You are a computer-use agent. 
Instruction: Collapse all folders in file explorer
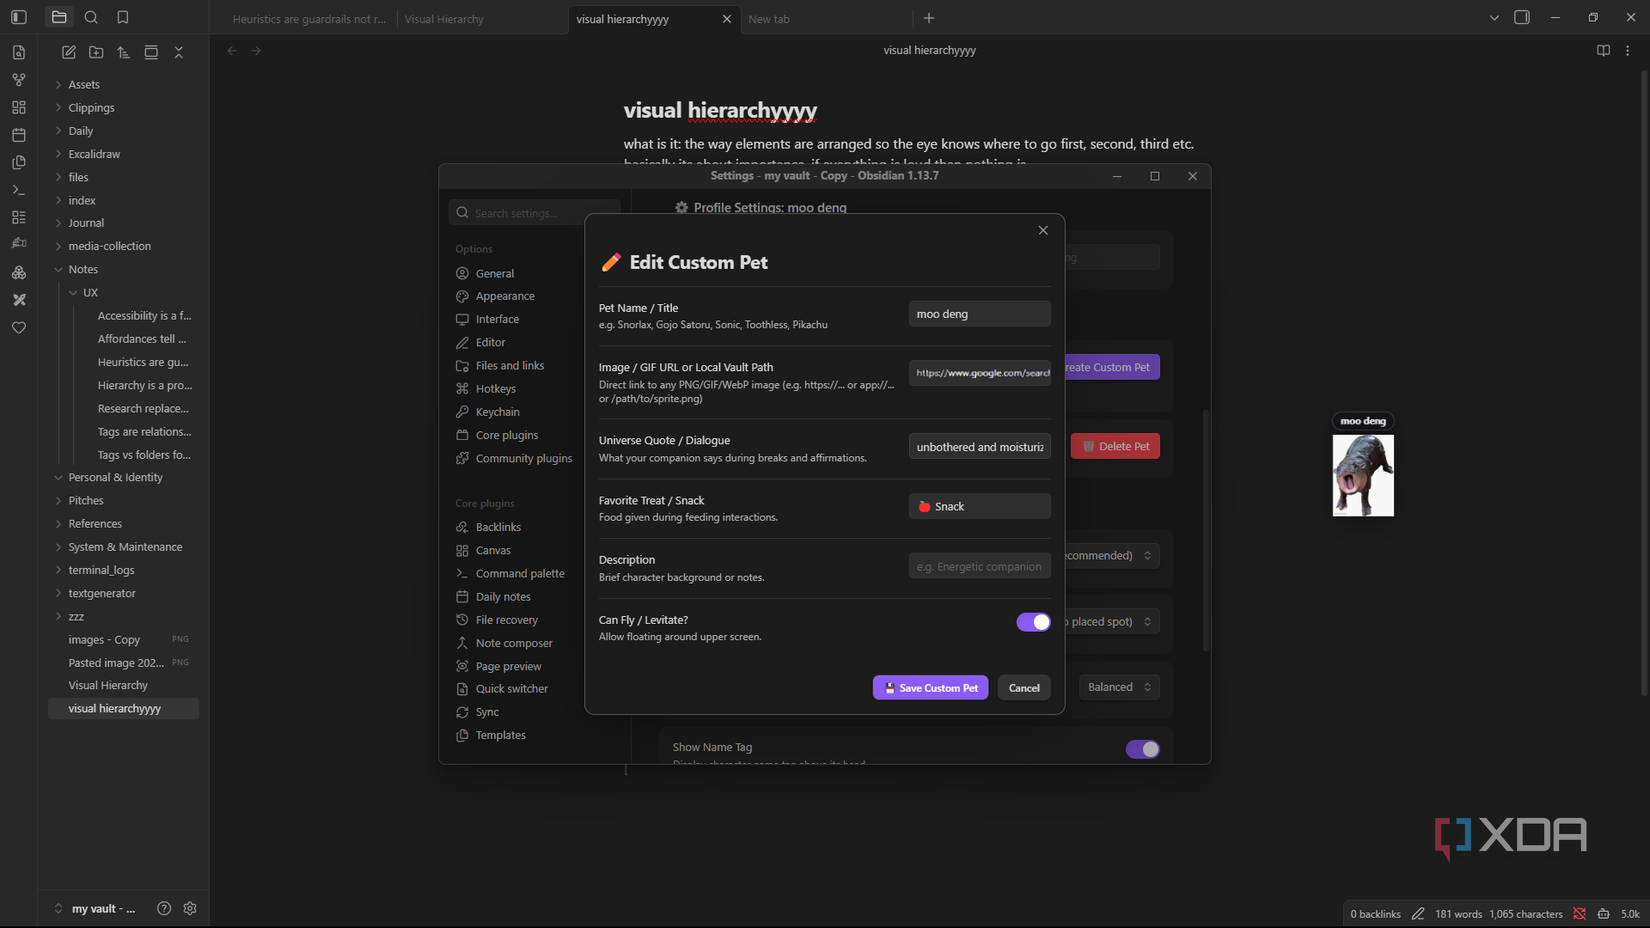pos(179,52)
